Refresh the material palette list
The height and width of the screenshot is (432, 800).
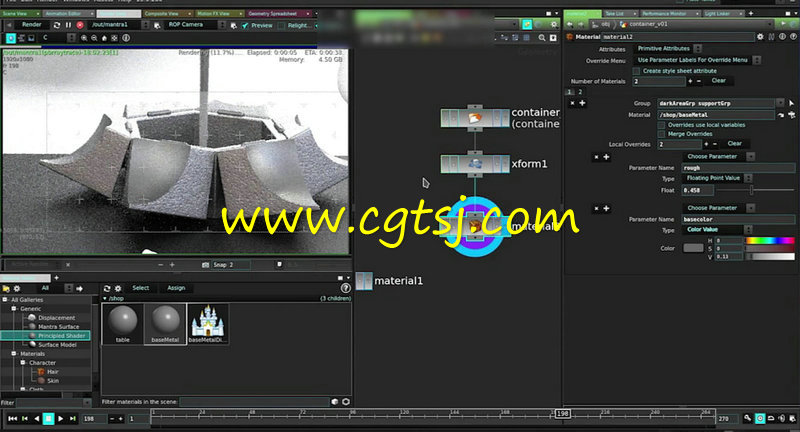[107, 288]
